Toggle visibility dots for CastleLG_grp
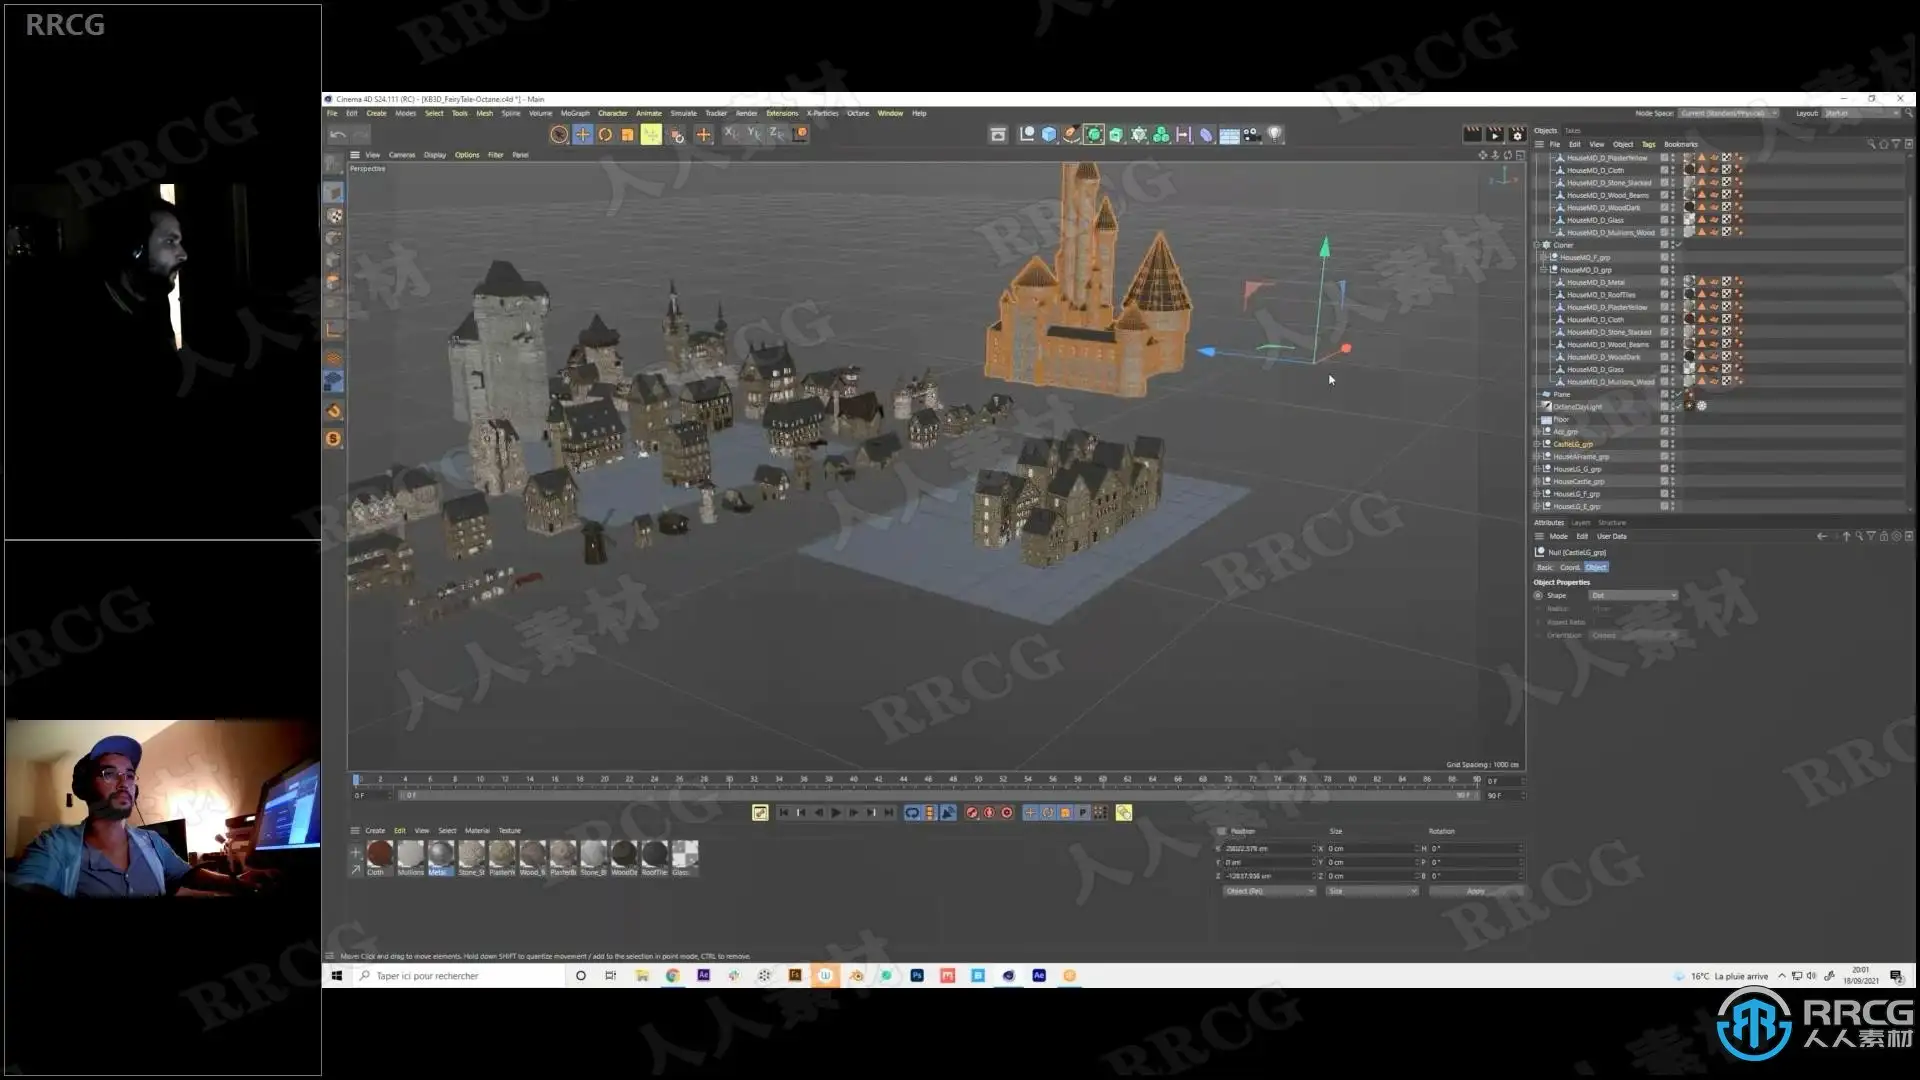The width and height of the screenshot is (1920, 1080). pos(1672,444)
